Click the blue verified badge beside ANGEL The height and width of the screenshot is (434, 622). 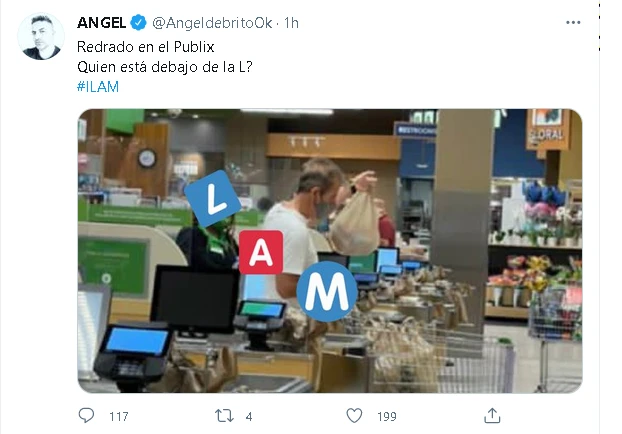(138, 23)
